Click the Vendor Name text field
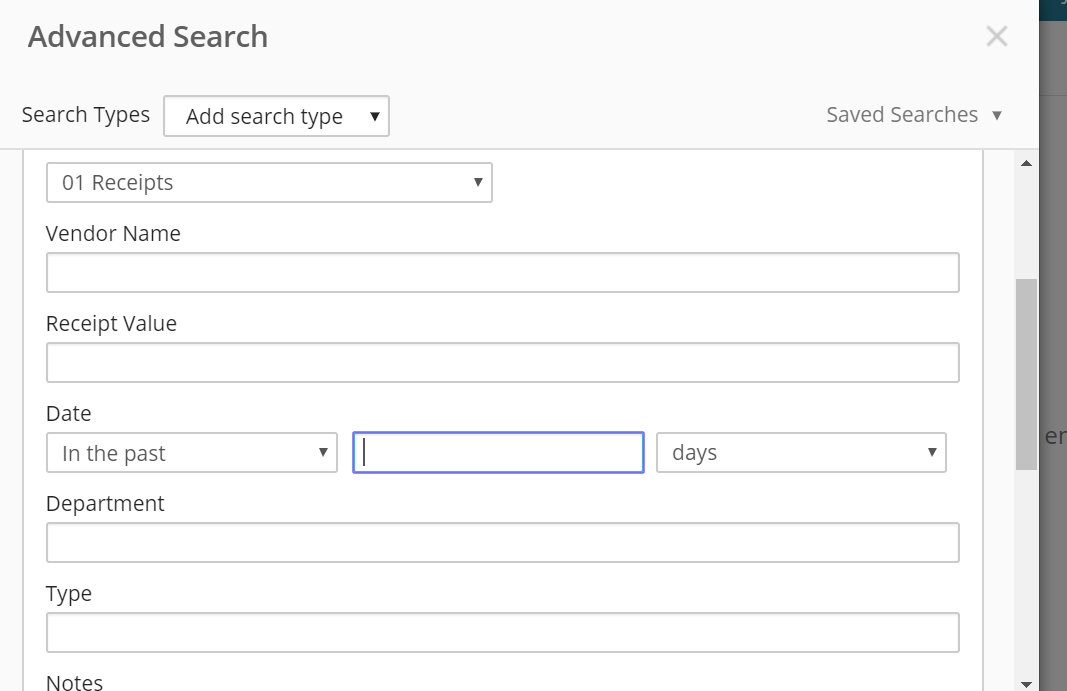The height and width of the screenshot is (691, 1067). coord(502,273)
